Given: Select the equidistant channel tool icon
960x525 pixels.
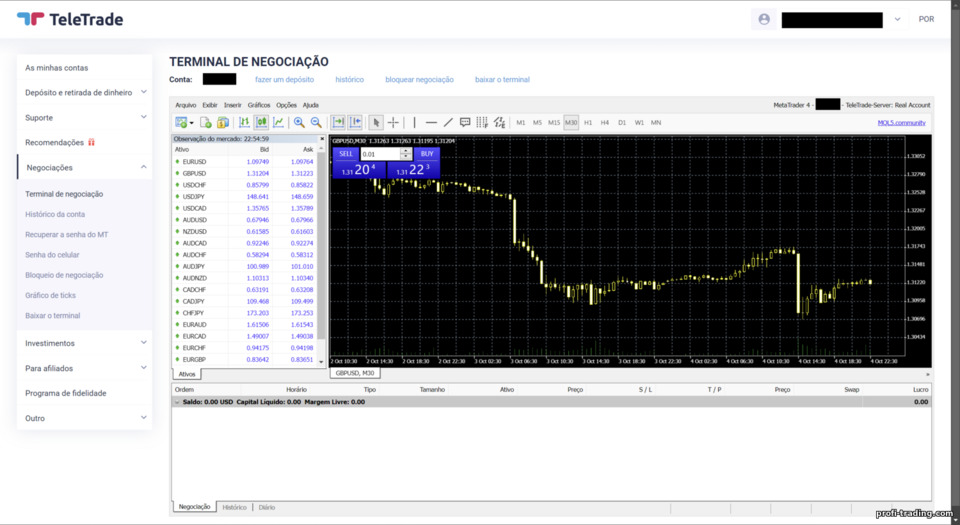Looking at the screenshot, I should pyautogui.click(x=500, y=122).
